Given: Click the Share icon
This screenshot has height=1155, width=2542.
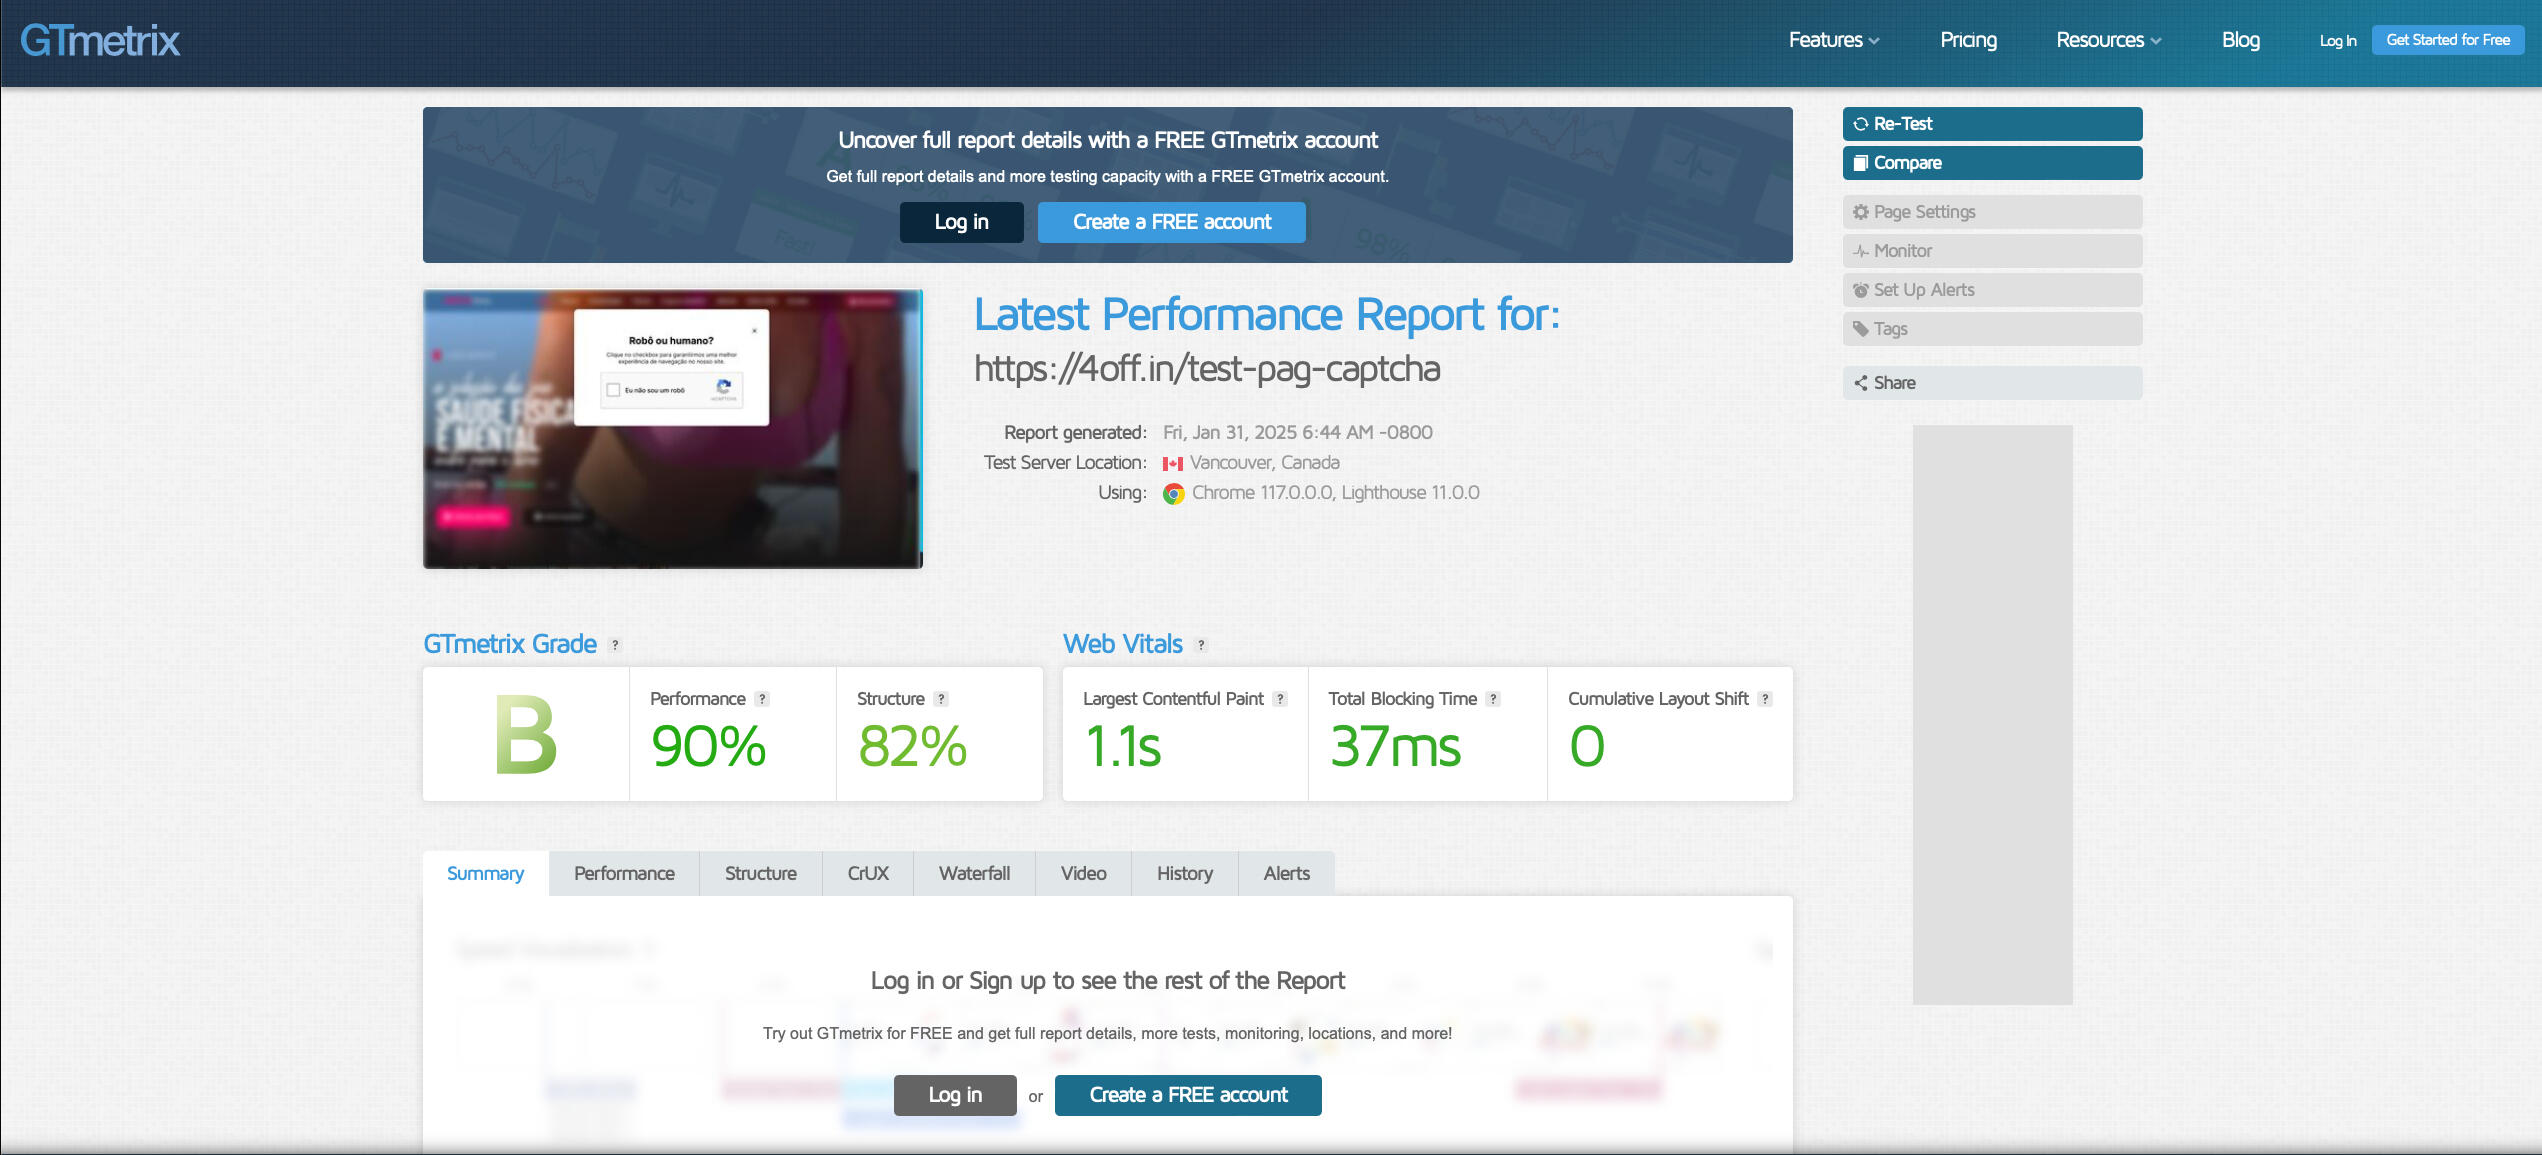Looking at the screenshot, I should pyautogui.click(x=1860, y=383).
